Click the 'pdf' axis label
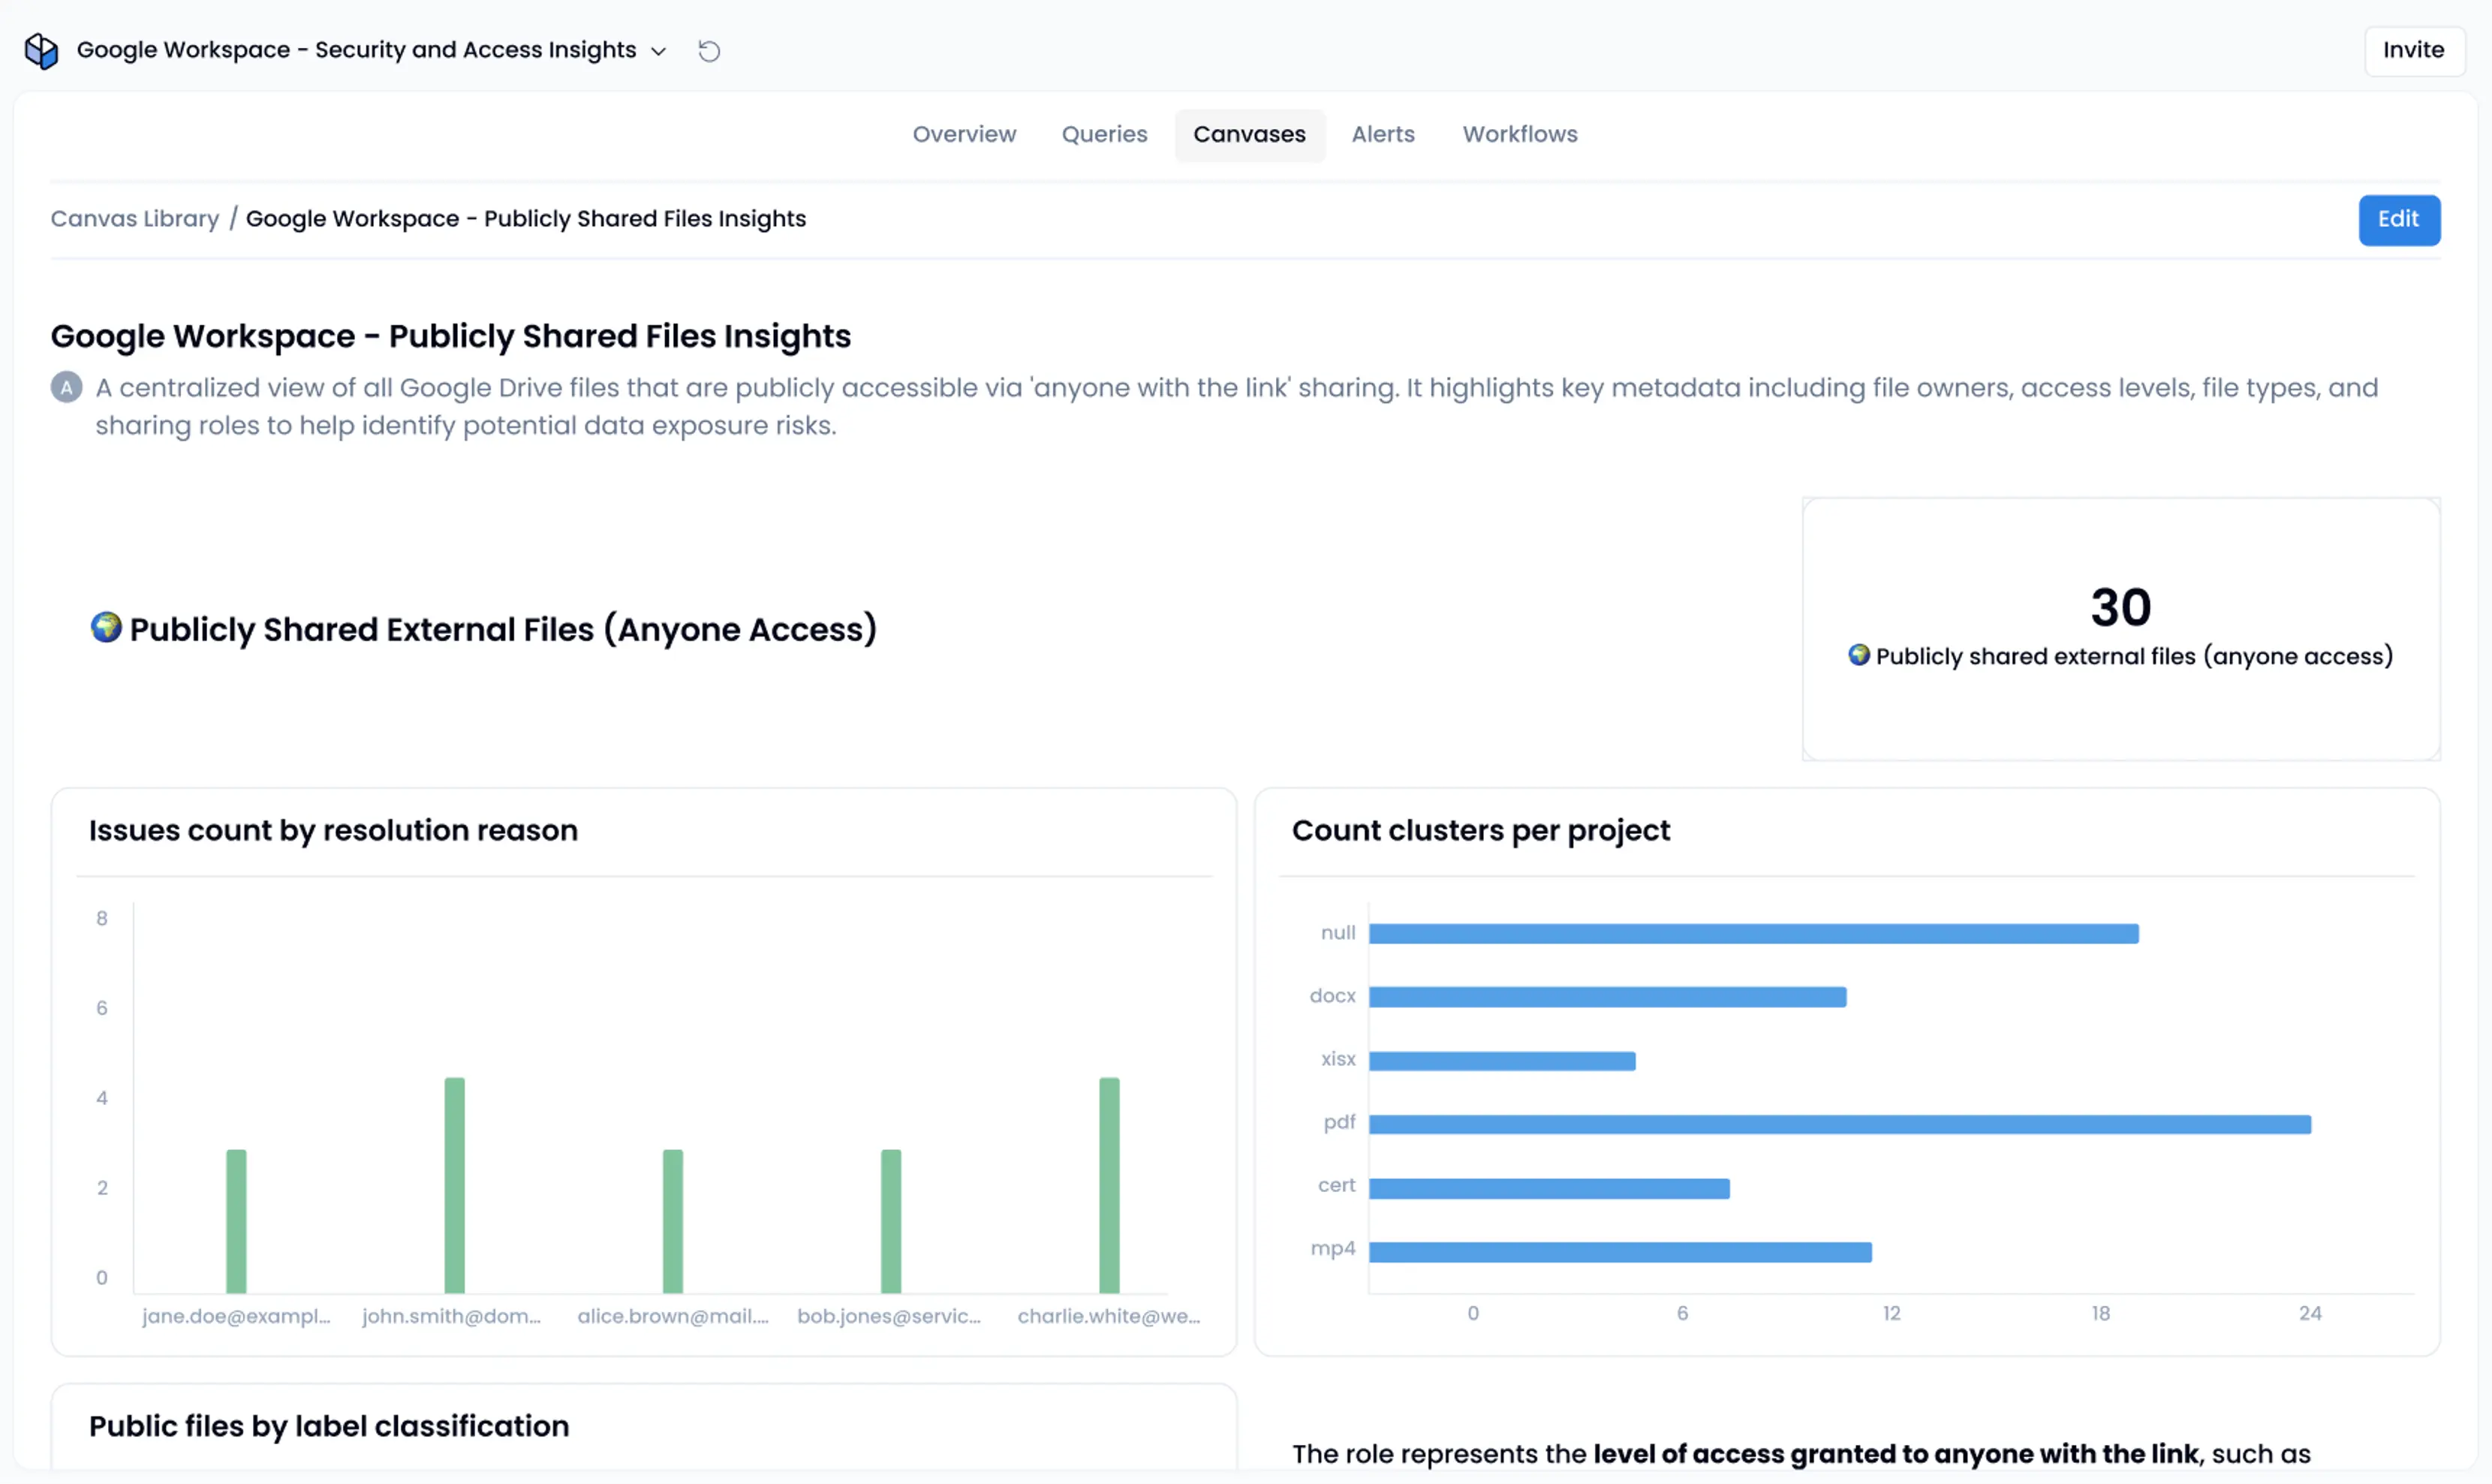Image resolution: width=2492 pixels, height=1484 pixels. pyautogui.click(x=1339, y=1122)
